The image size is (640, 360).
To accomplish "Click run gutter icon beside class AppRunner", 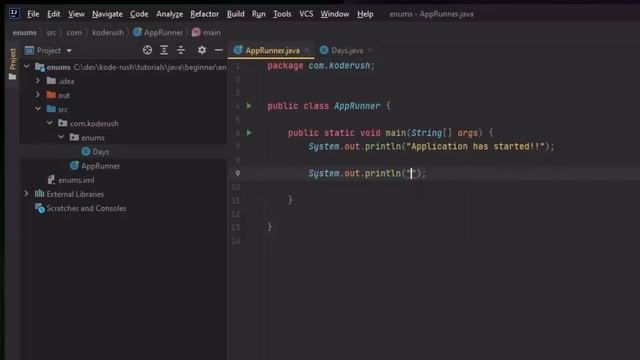I will 249,106.
